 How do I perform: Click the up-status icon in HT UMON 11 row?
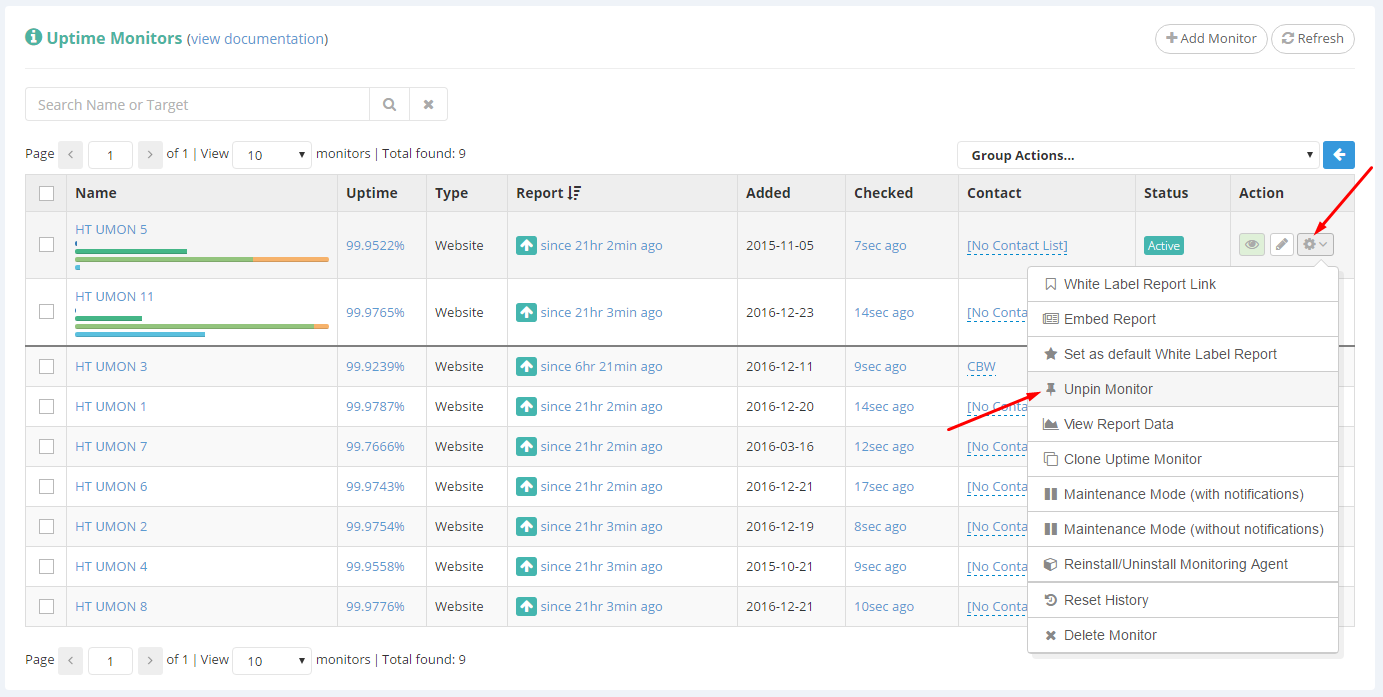tap(526, 312)
